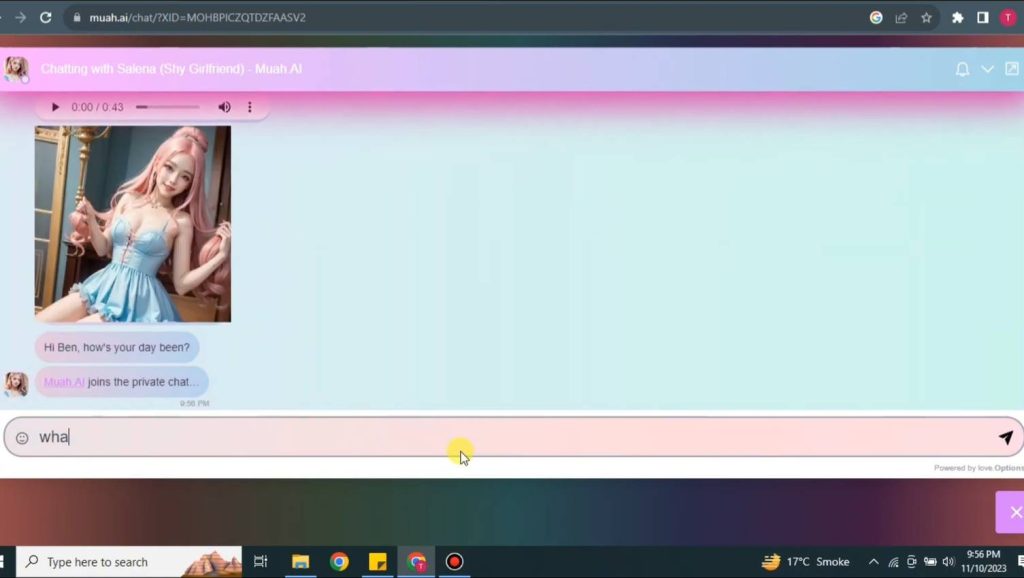Open the Extensions puzzle icon

(x=957, y=18)
